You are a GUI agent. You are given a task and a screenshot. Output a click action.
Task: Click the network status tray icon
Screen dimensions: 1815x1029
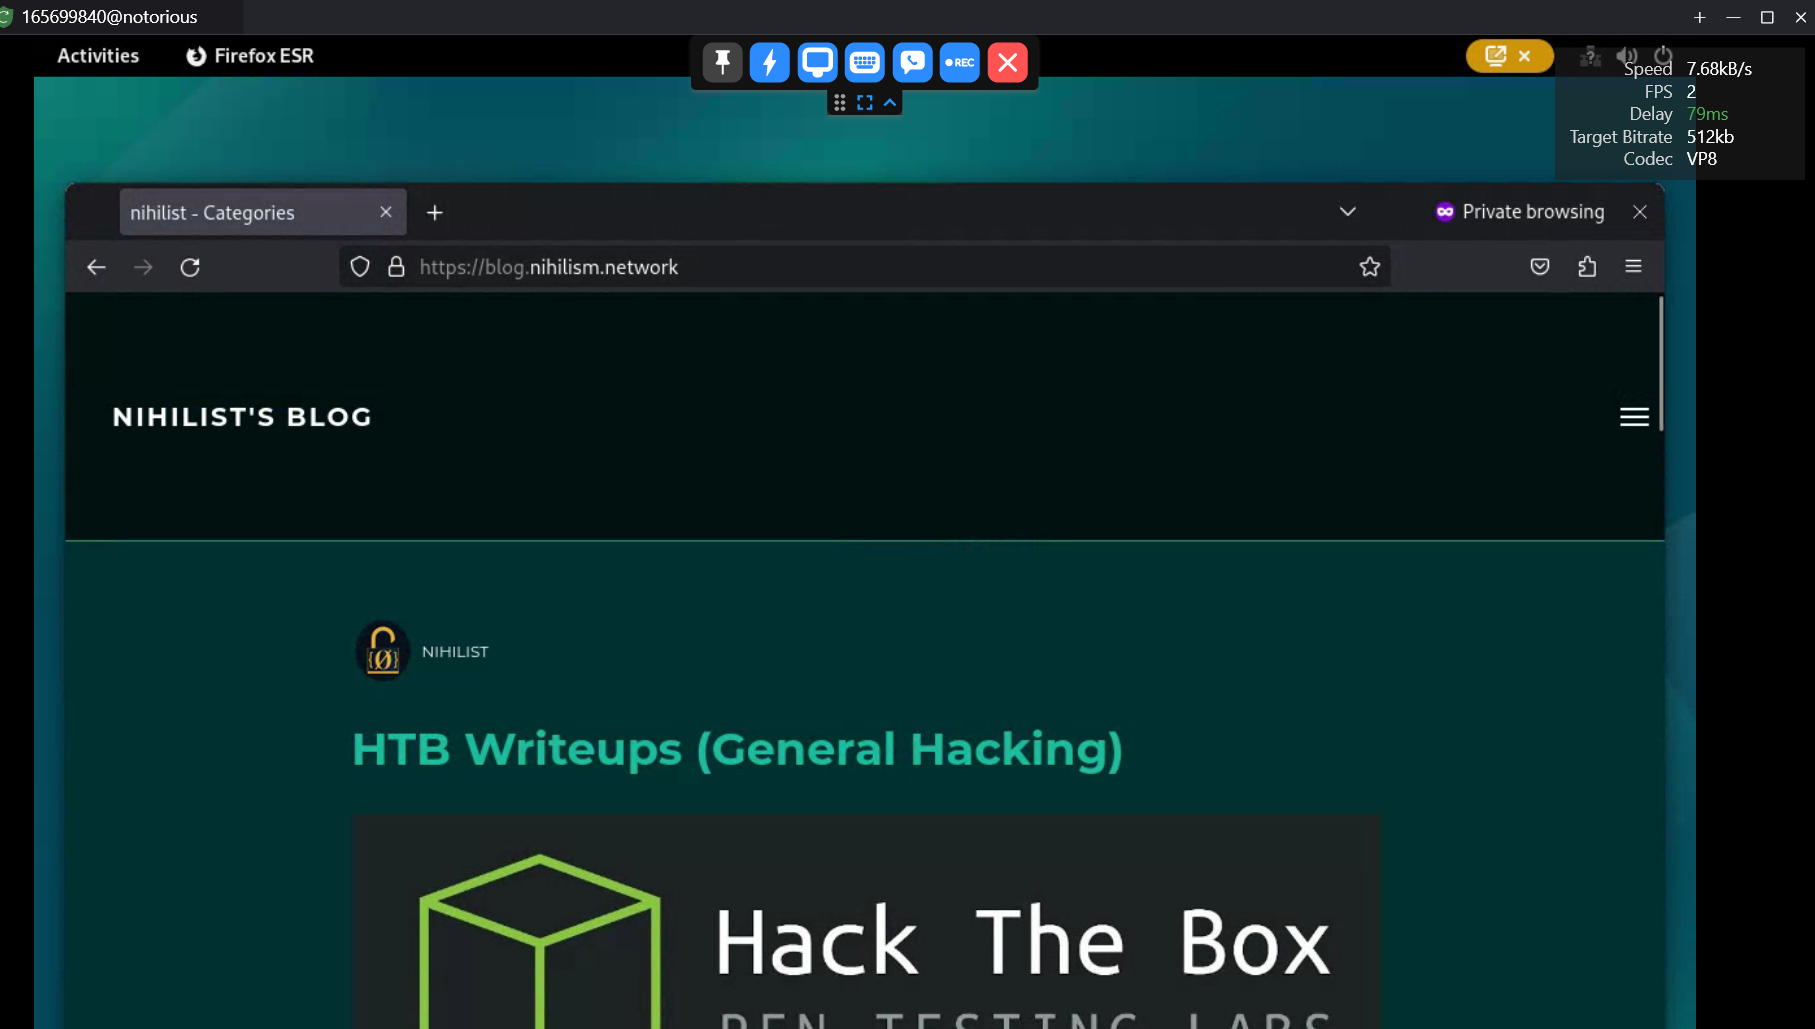click(x=1590, y=56)
